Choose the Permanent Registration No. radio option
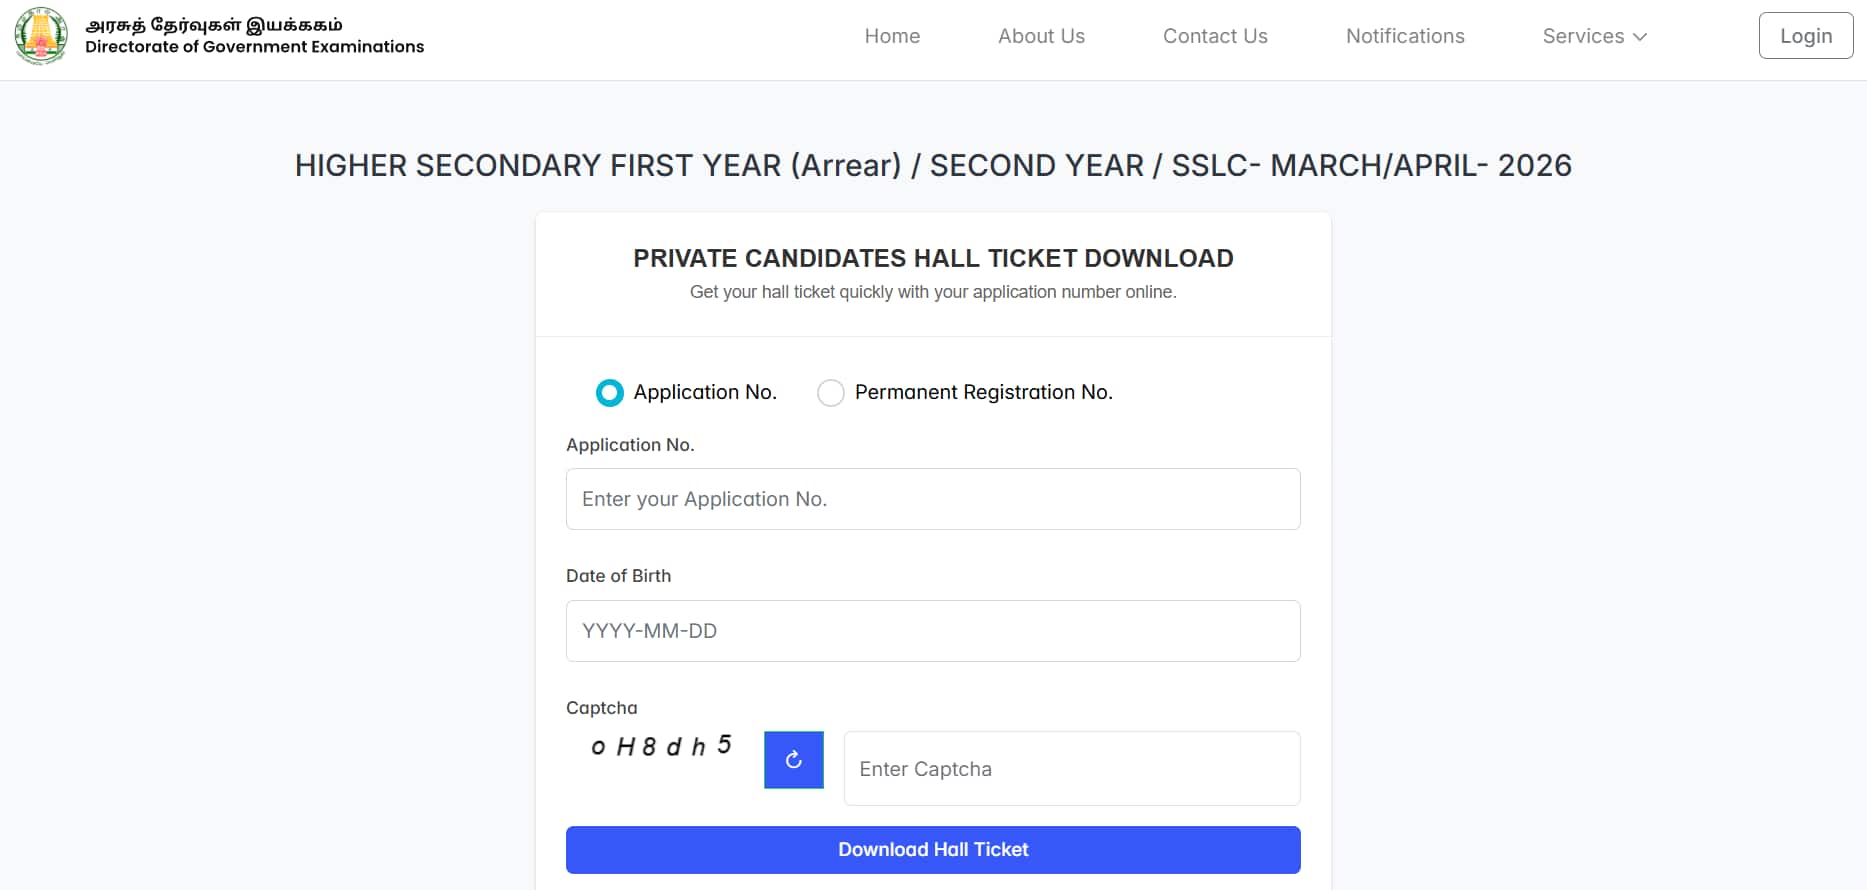This screenshot has width=1867, height=890. pos(831,393)
